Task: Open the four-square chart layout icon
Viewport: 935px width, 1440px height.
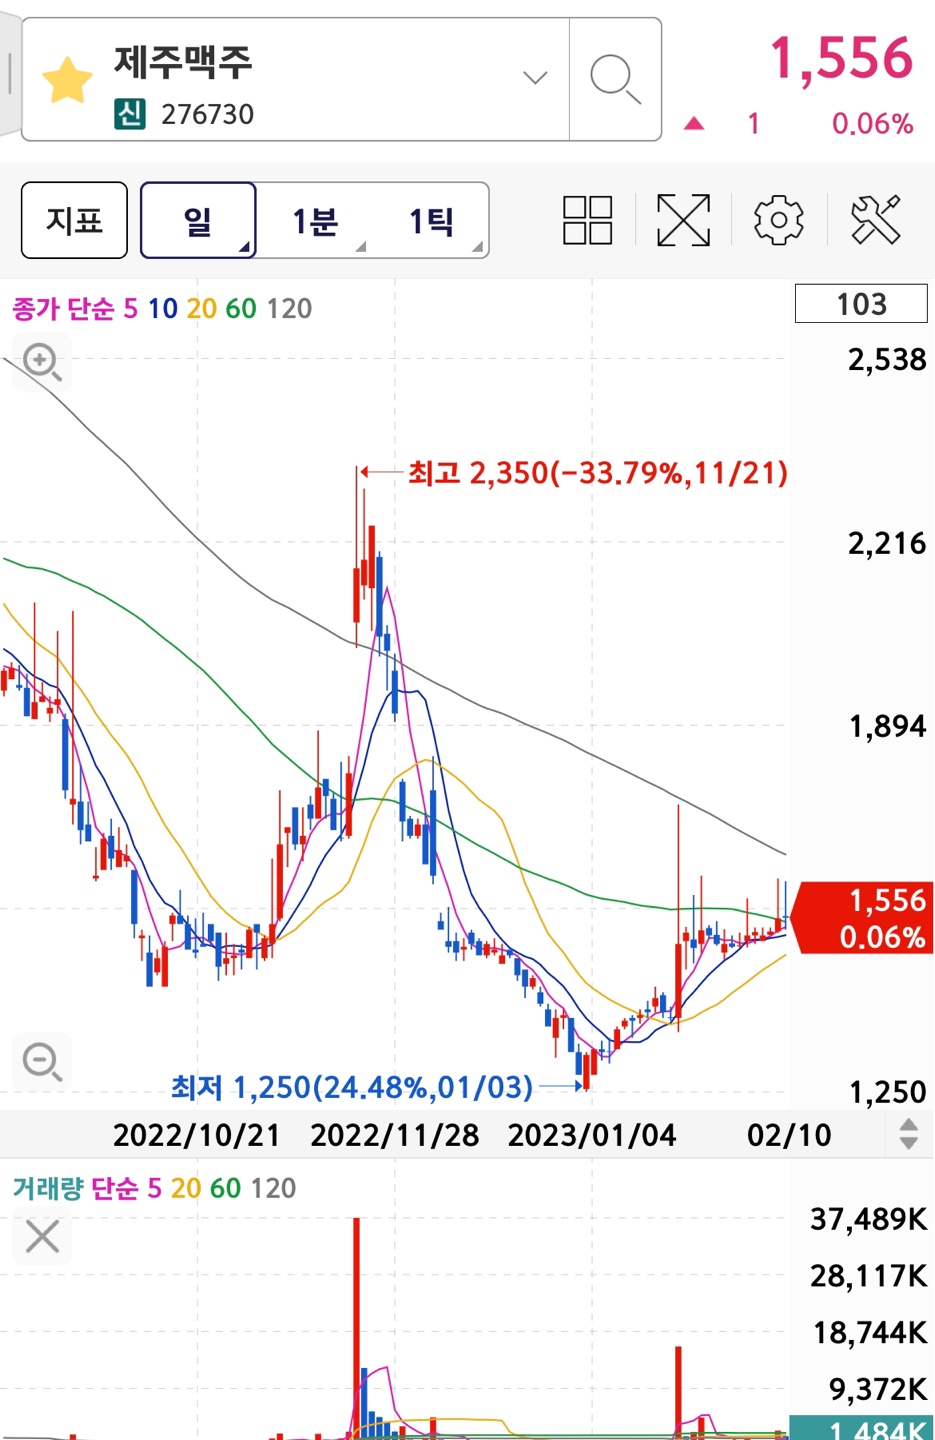Action: (x=588, y=220)
